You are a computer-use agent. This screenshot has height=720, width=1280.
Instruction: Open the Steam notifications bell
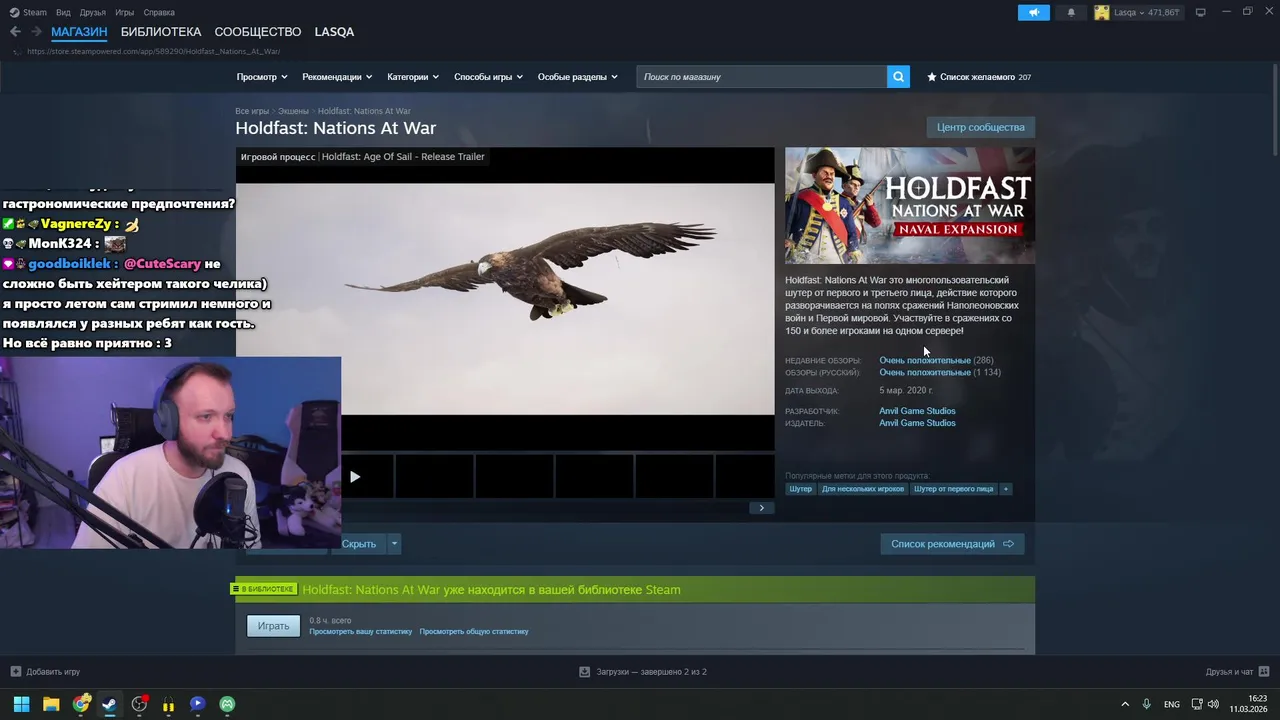[x=1071, y=12]
